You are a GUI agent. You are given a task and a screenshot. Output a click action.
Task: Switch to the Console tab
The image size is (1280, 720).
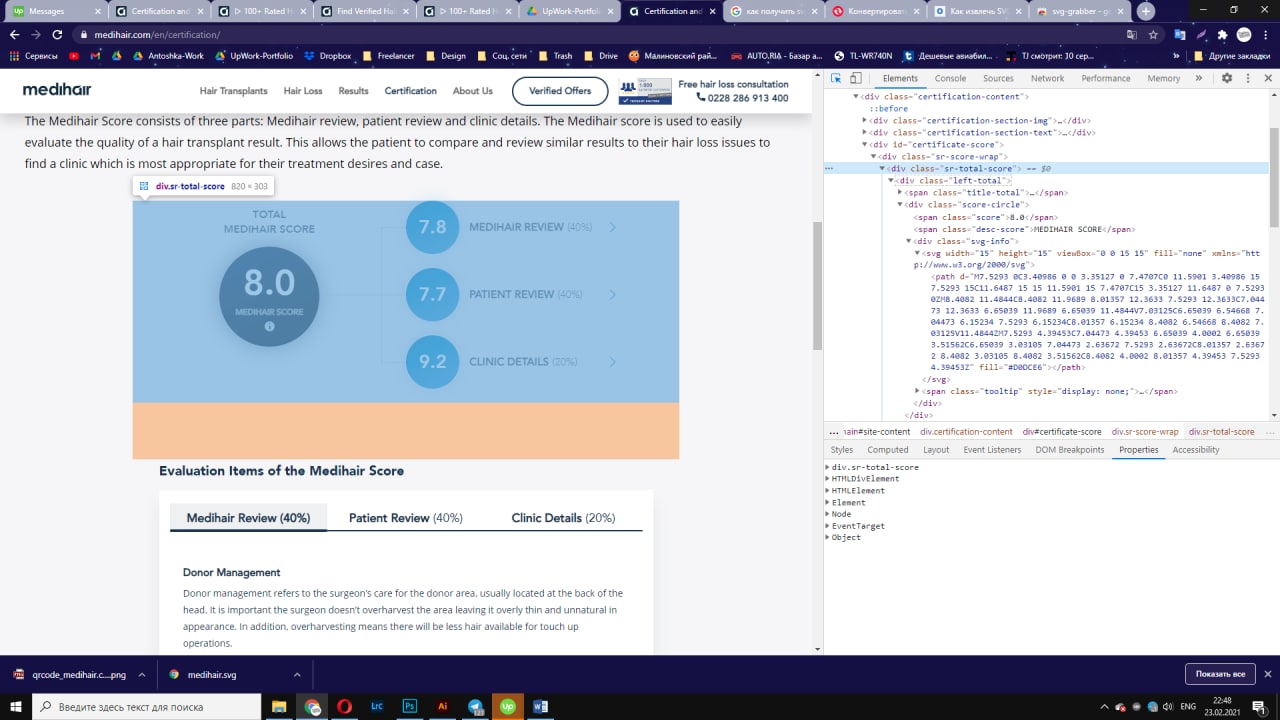pyautogui.click(x=950, y=78)
